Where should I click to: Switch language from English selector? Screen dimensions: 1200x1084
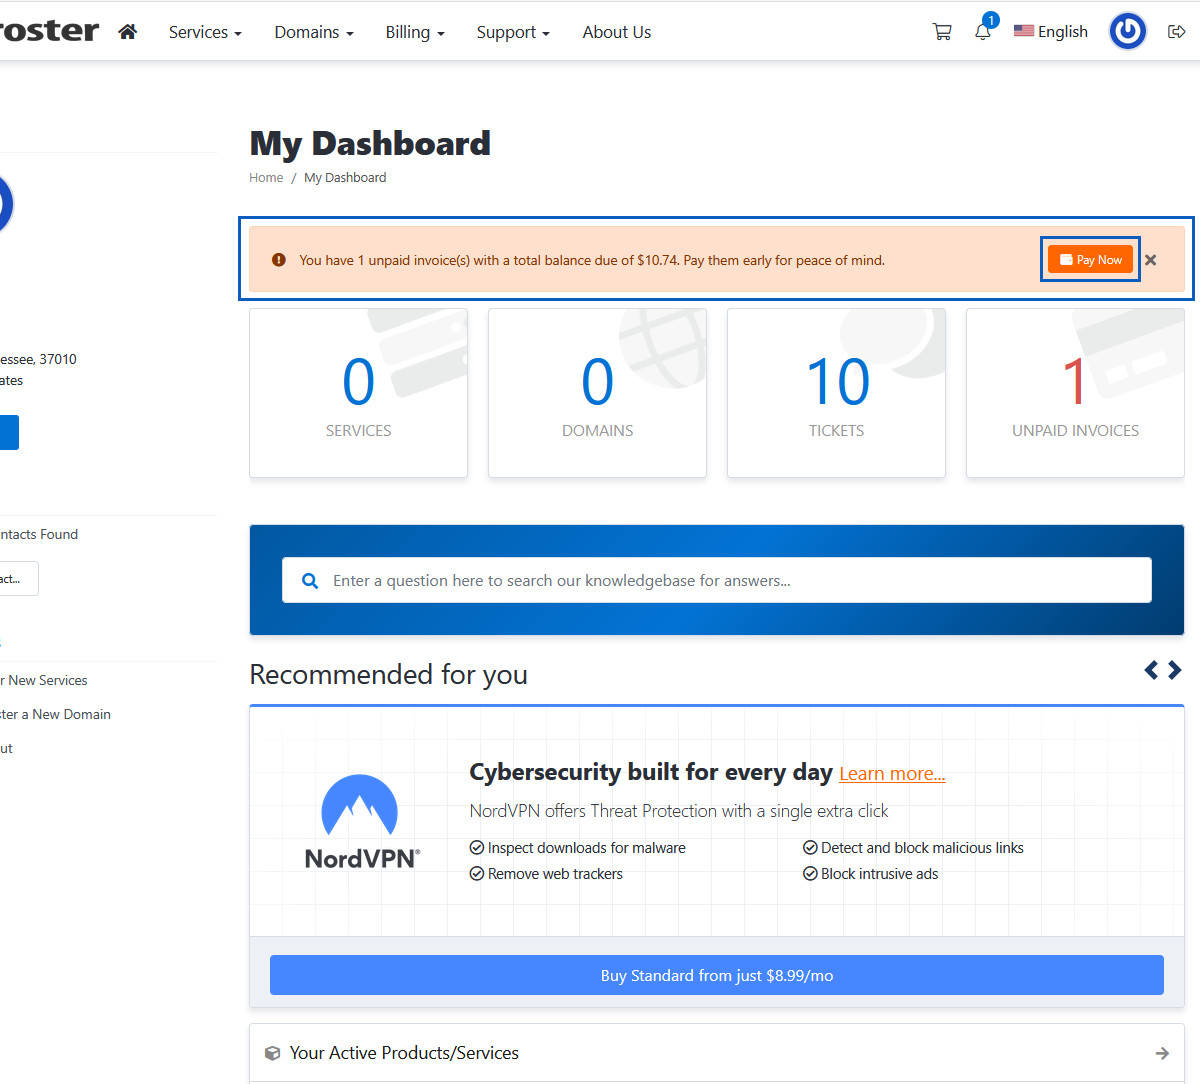pyautogui.click(x=1050, y=32)
